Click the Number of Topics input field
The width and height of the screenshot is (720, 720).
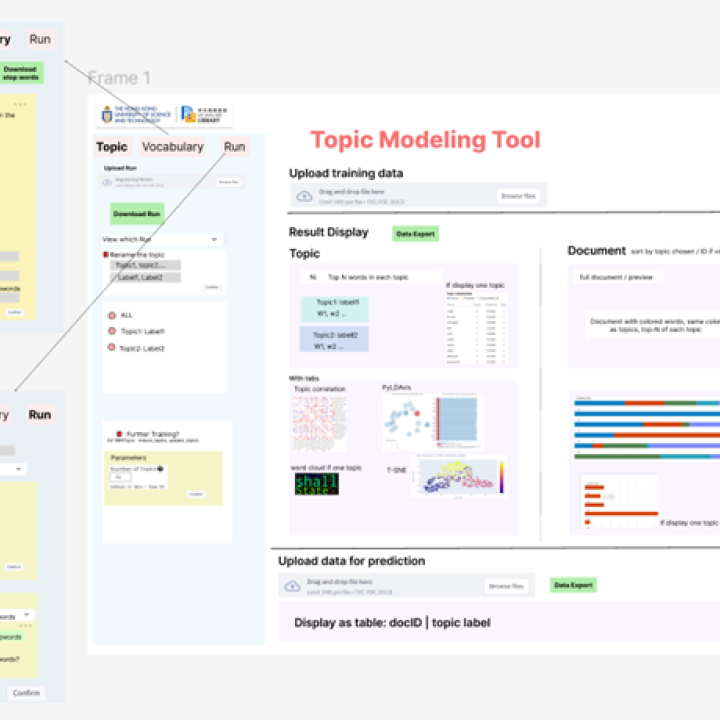tap(121, 478)
